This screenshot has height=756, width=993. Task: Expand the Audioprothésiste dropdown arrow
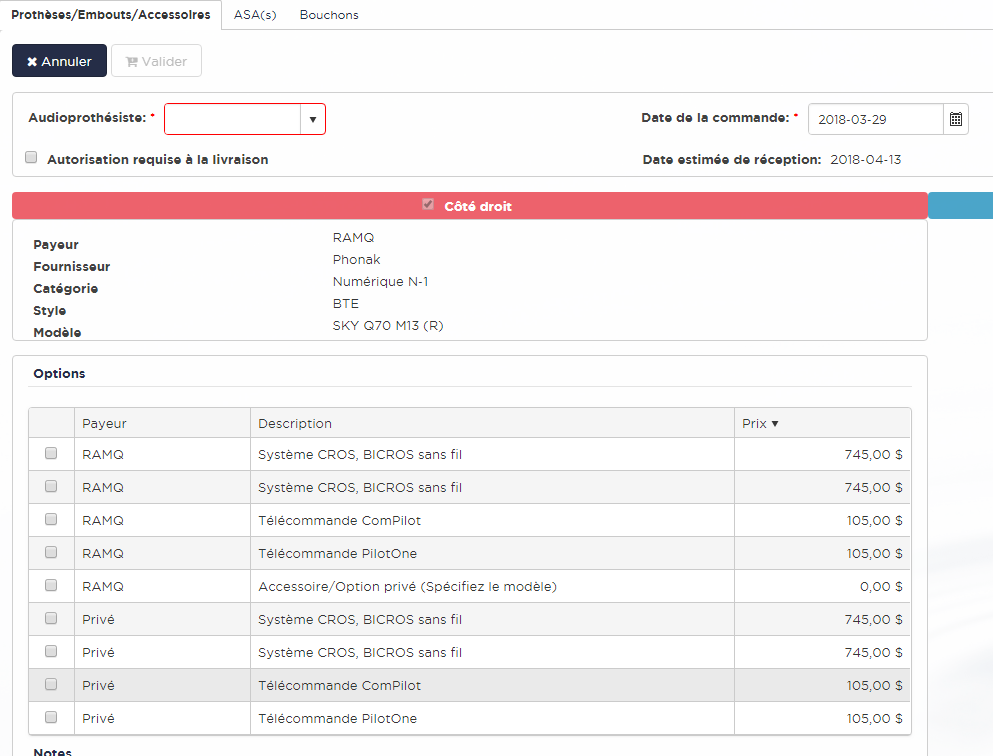(312, 119)
